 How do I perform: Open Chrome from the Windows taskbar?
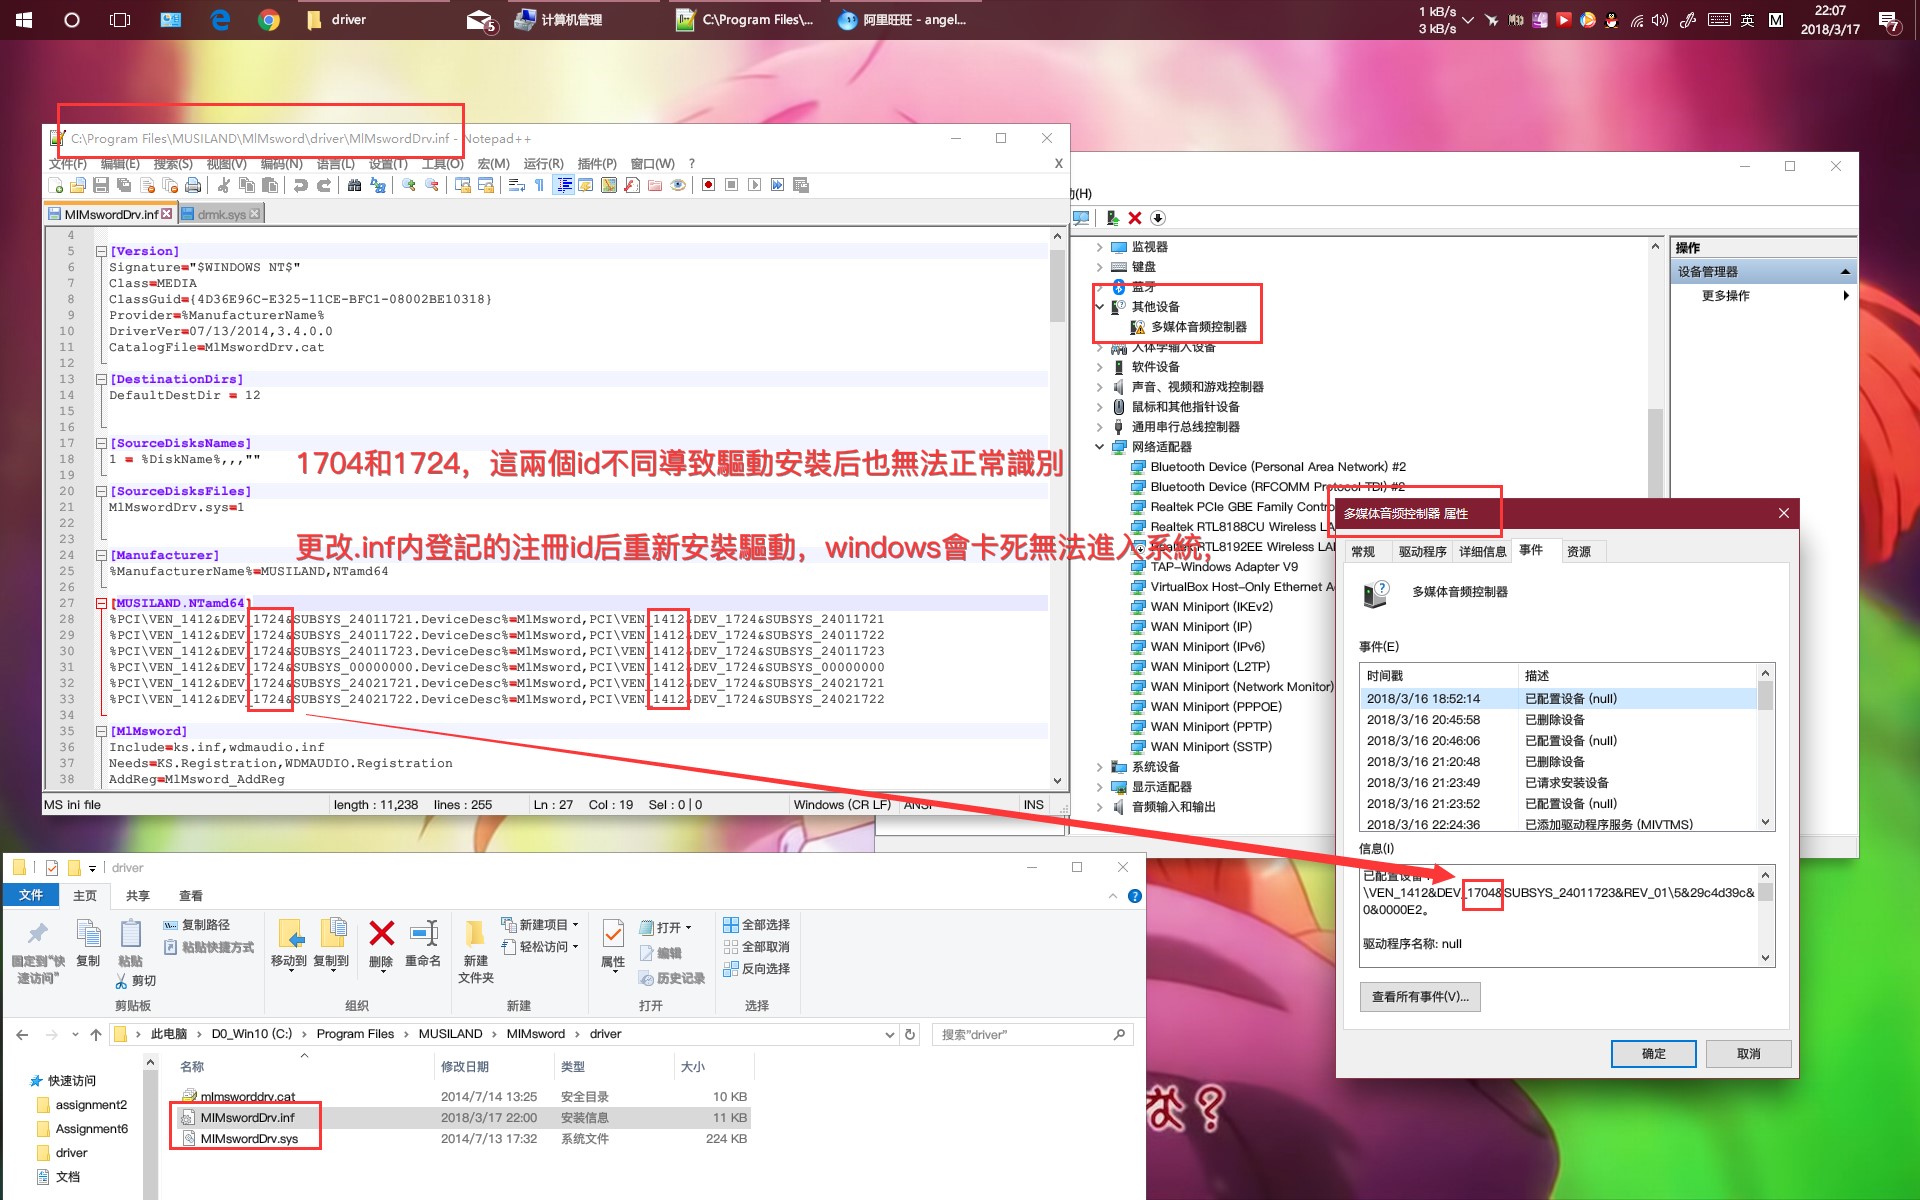coord(268,20)
